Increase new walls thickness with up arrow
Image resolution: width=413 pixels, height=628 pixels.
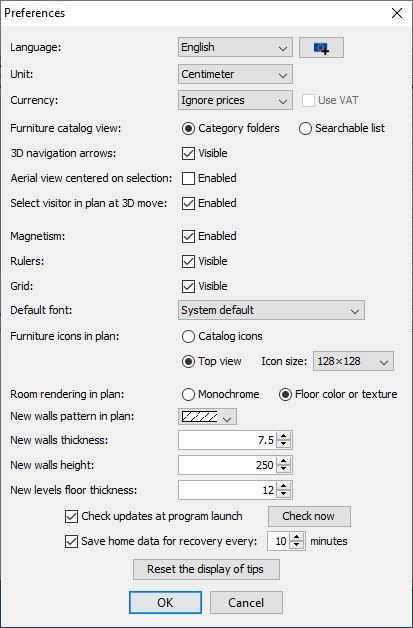(284, 437)
